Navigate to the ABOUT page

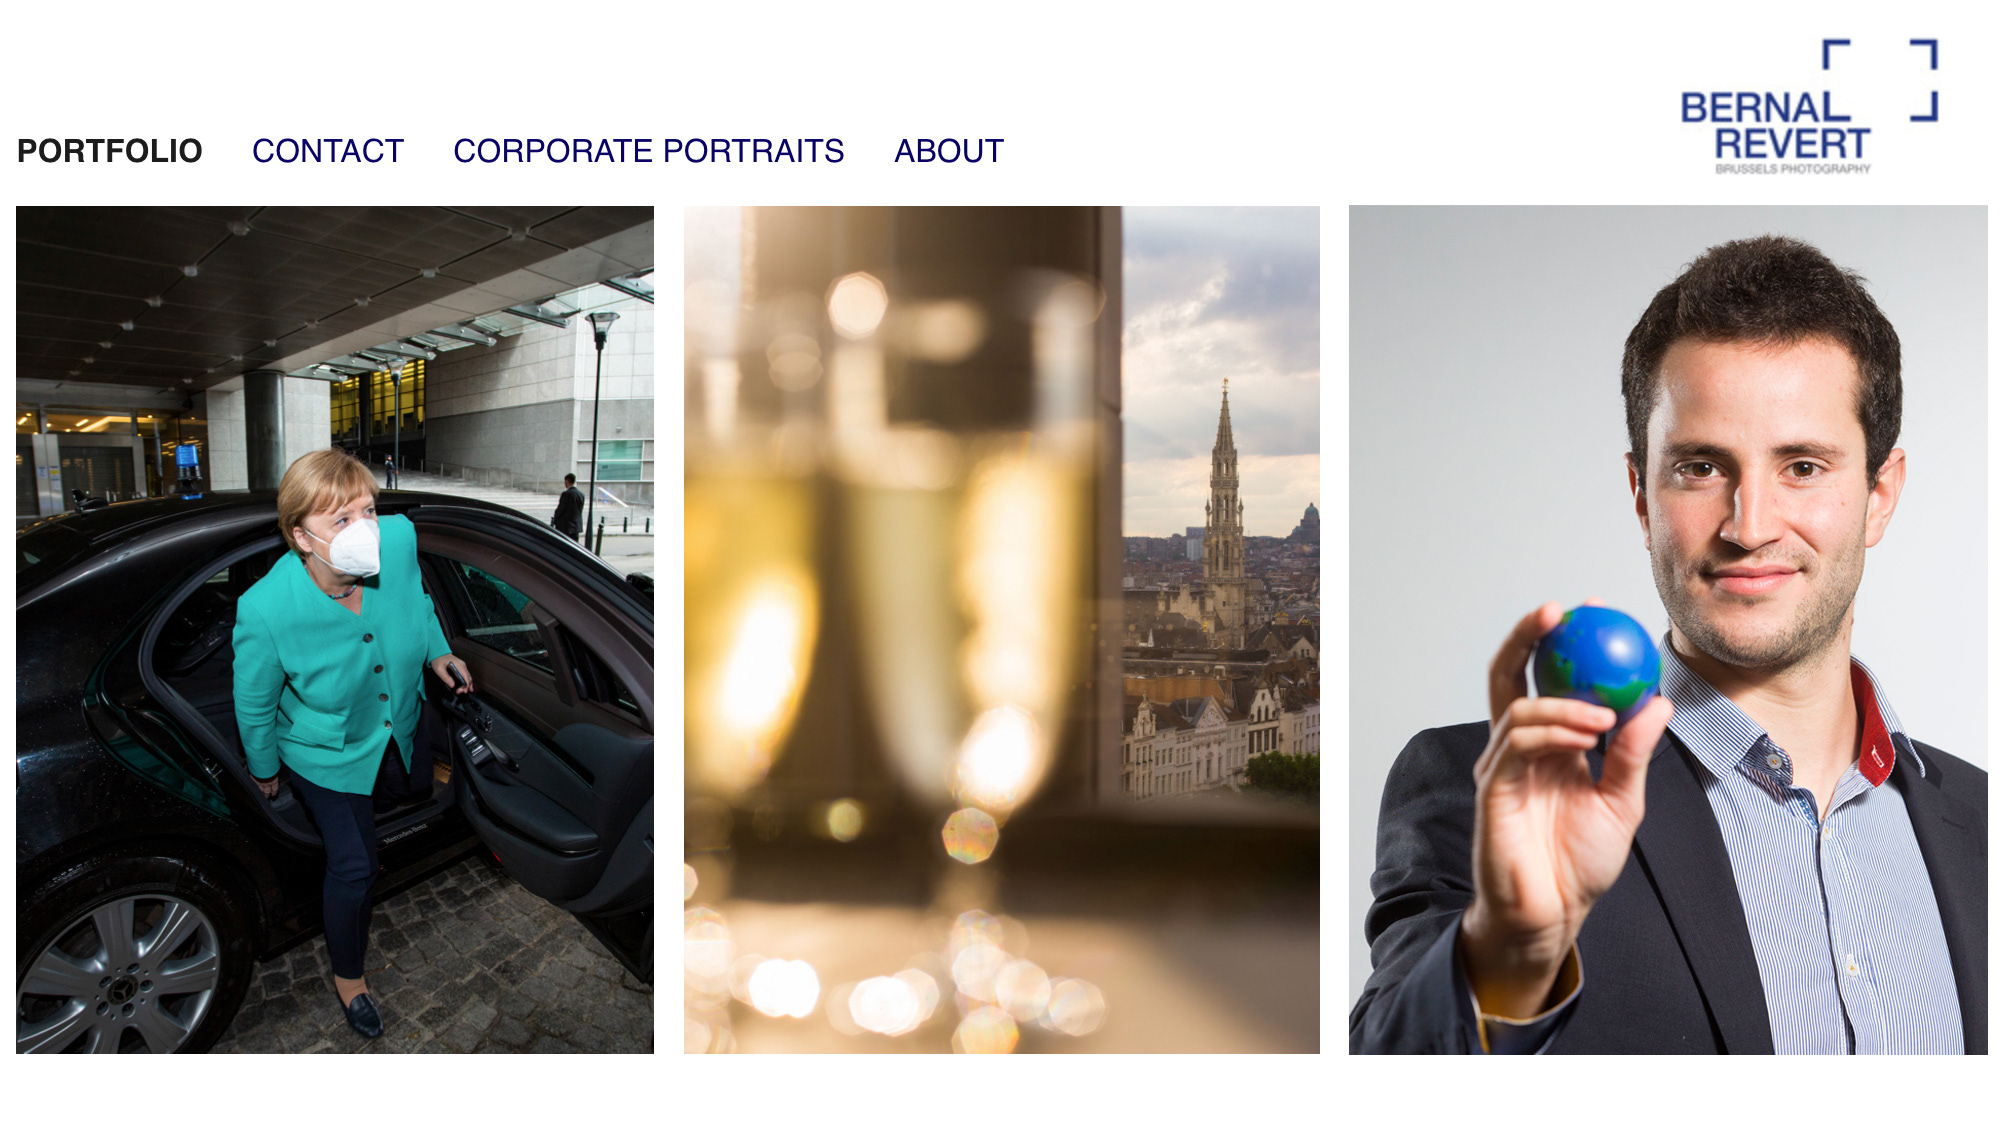point(949,151)
